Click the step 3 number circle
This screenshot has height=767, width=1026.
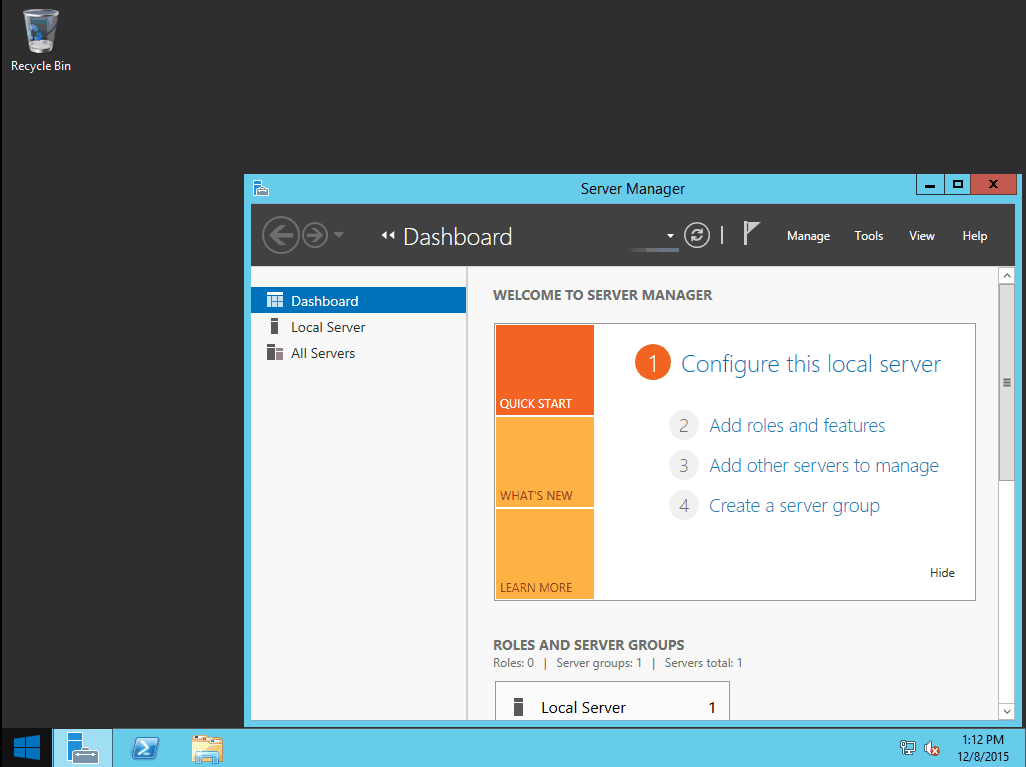point(684,465)
